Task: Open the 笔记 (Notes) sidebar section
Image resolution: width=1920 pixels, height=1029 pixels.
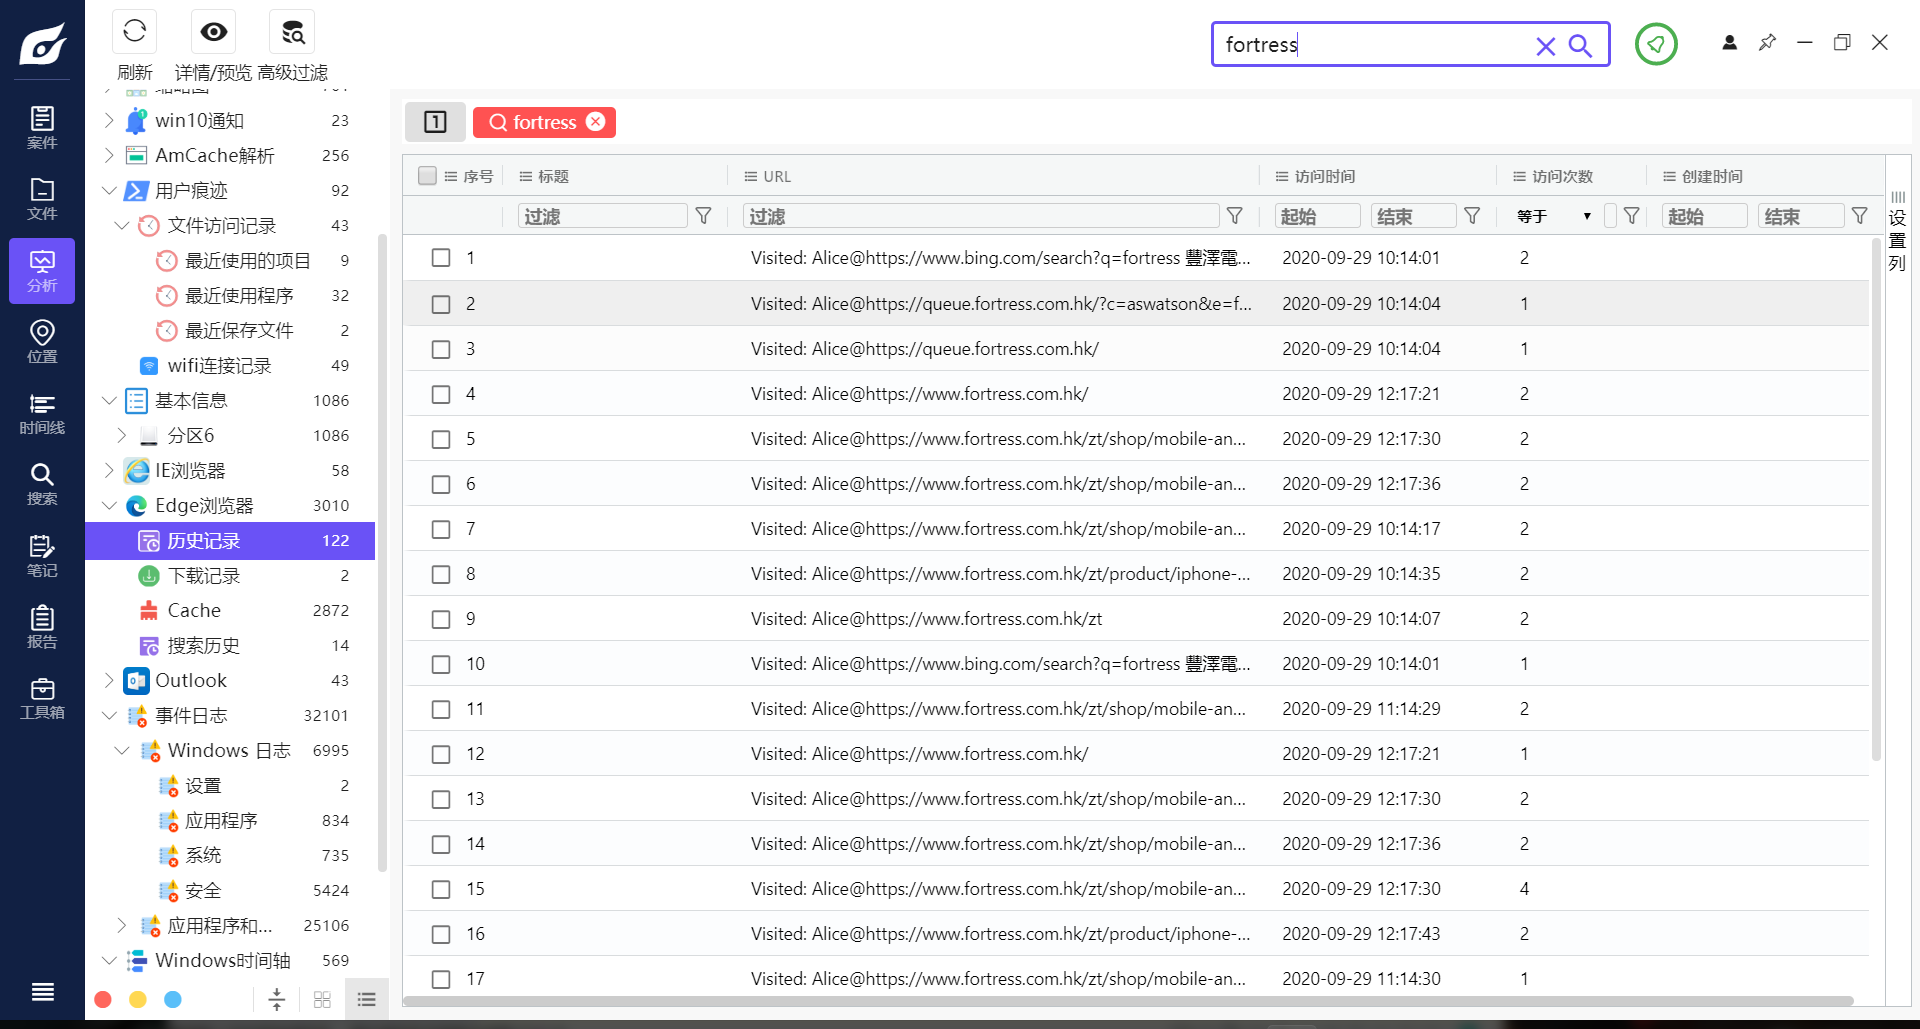Action: (x=42, y=556)
